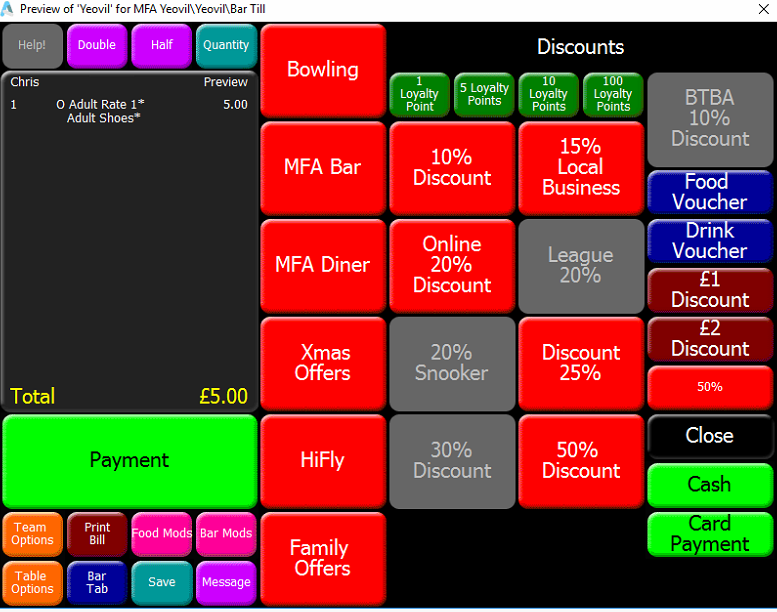
Task: Apply Discount 25% button
Action: (x=581, y=363)
